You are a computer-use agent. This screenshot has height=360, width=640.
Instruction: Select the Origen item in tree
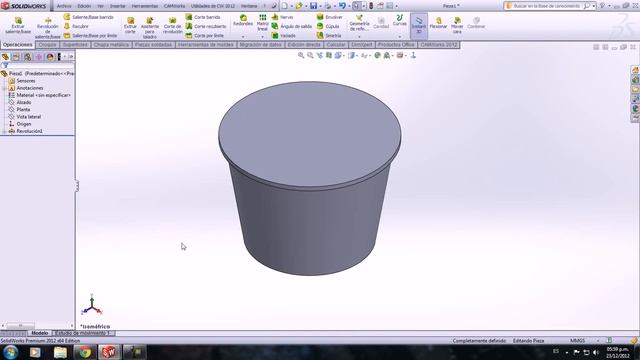(x=24, y=124)
